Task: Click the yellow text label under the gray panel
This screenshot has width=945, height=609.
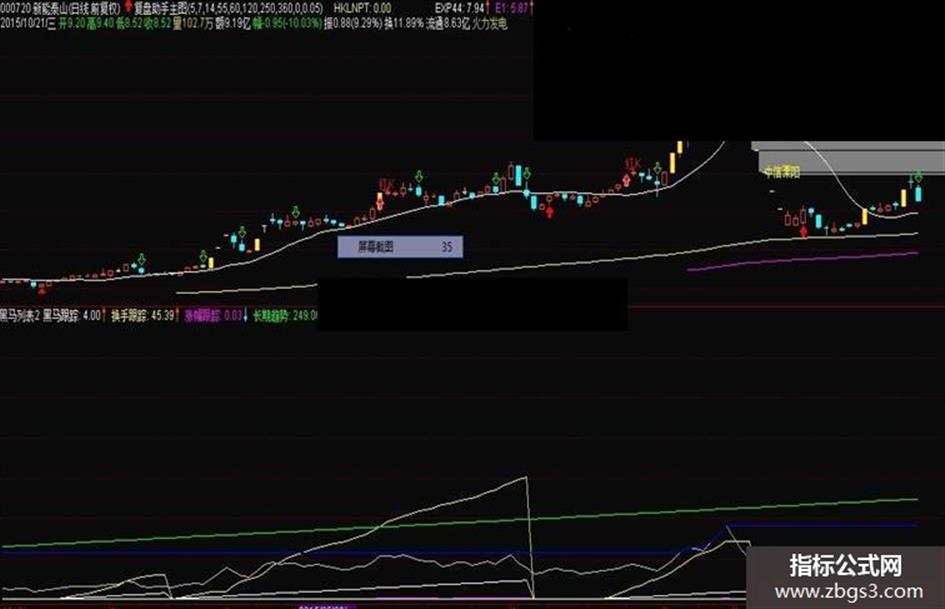Action: pyautogui.click(x=782, y=172)
